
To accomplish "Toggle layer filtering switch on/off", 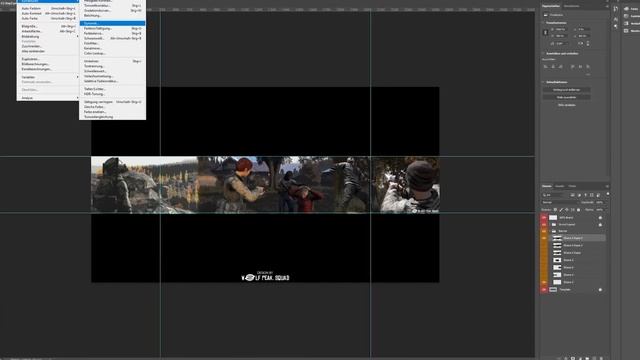I will click(x=608, y=194).
